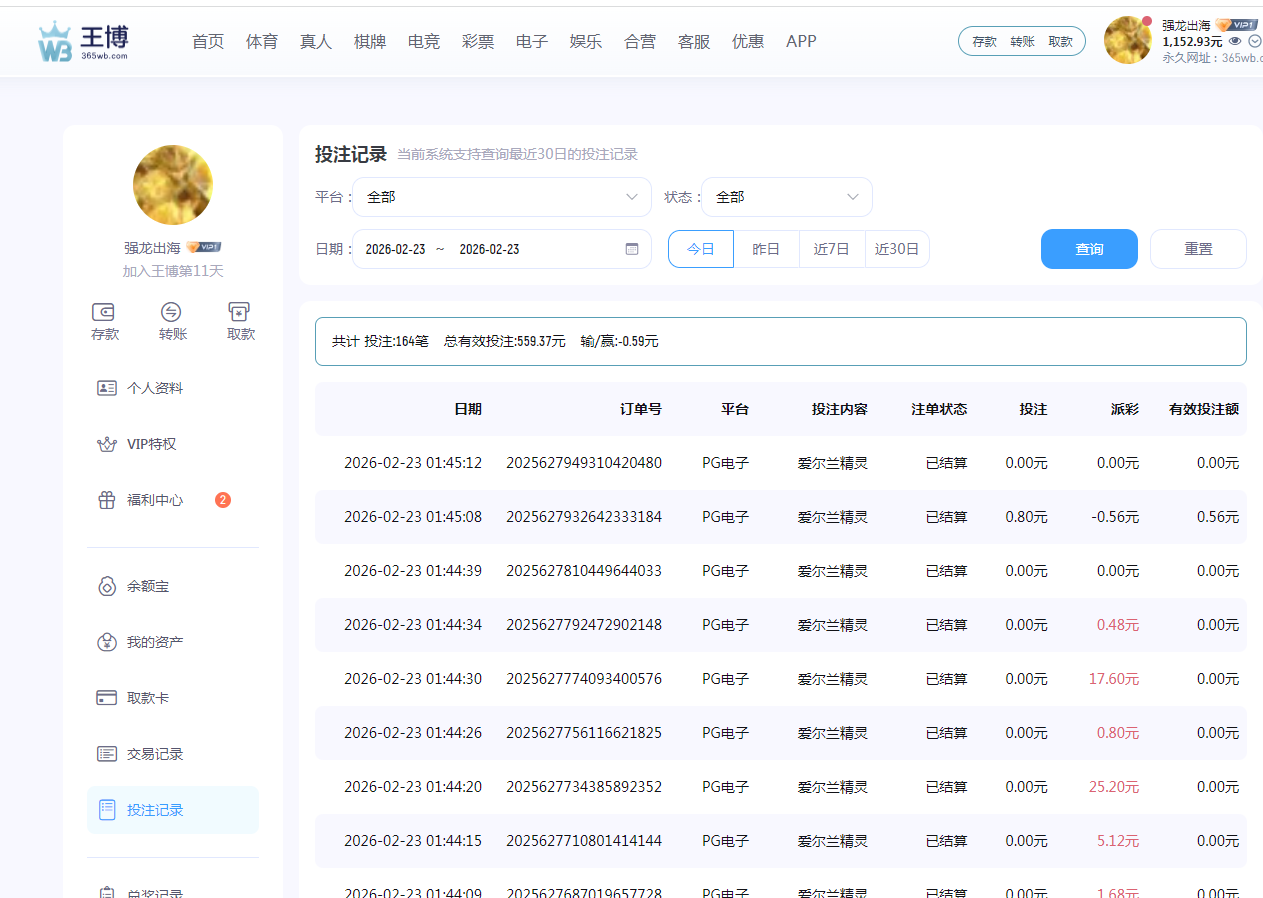Click the calendar icon in date field
This screenshot has height=898, width=1263.
pos(632,249)
